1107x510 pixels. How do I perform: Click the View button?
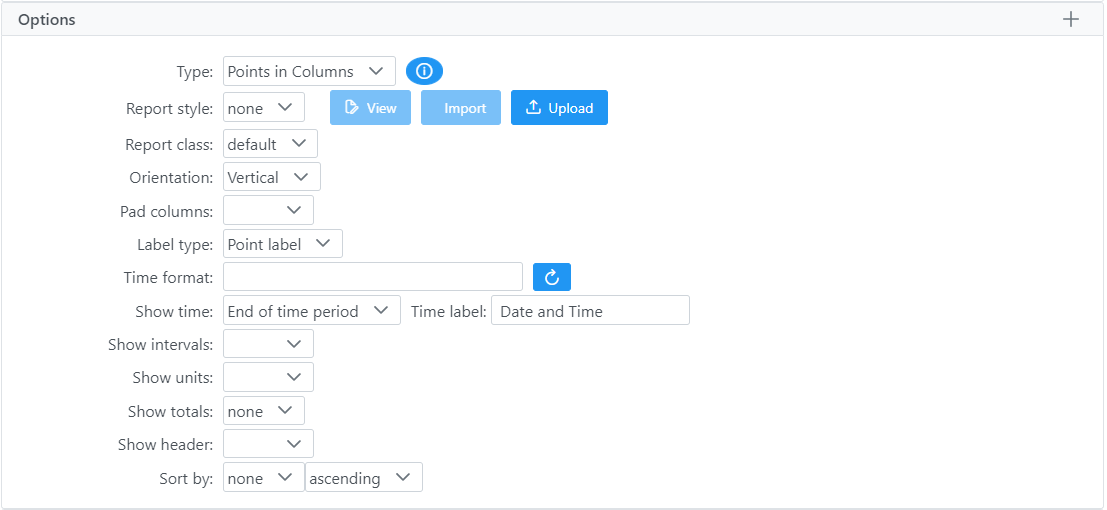point(370,108)
